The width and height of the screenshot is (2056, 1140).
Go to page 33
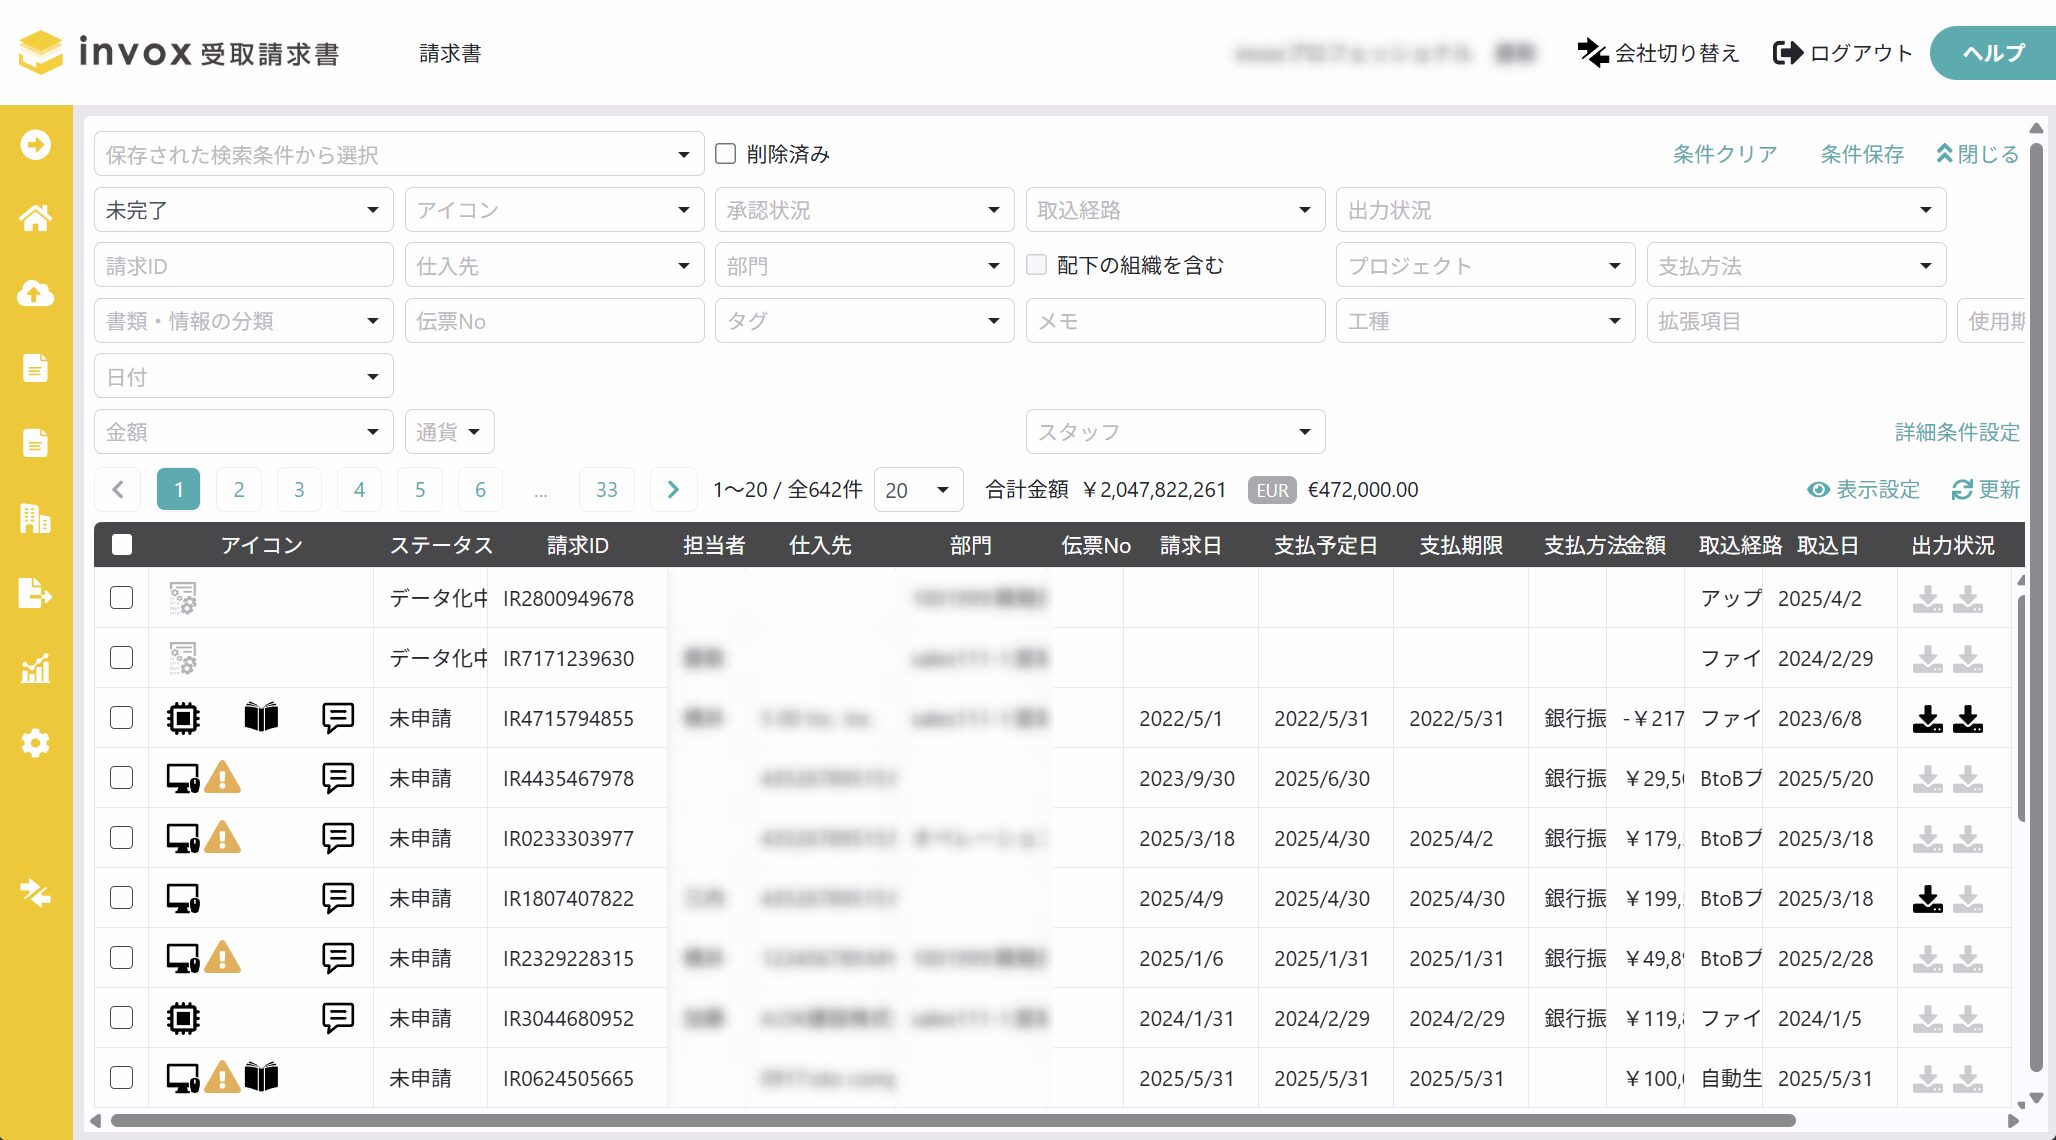pyautogui.click(x=607, y=489)
